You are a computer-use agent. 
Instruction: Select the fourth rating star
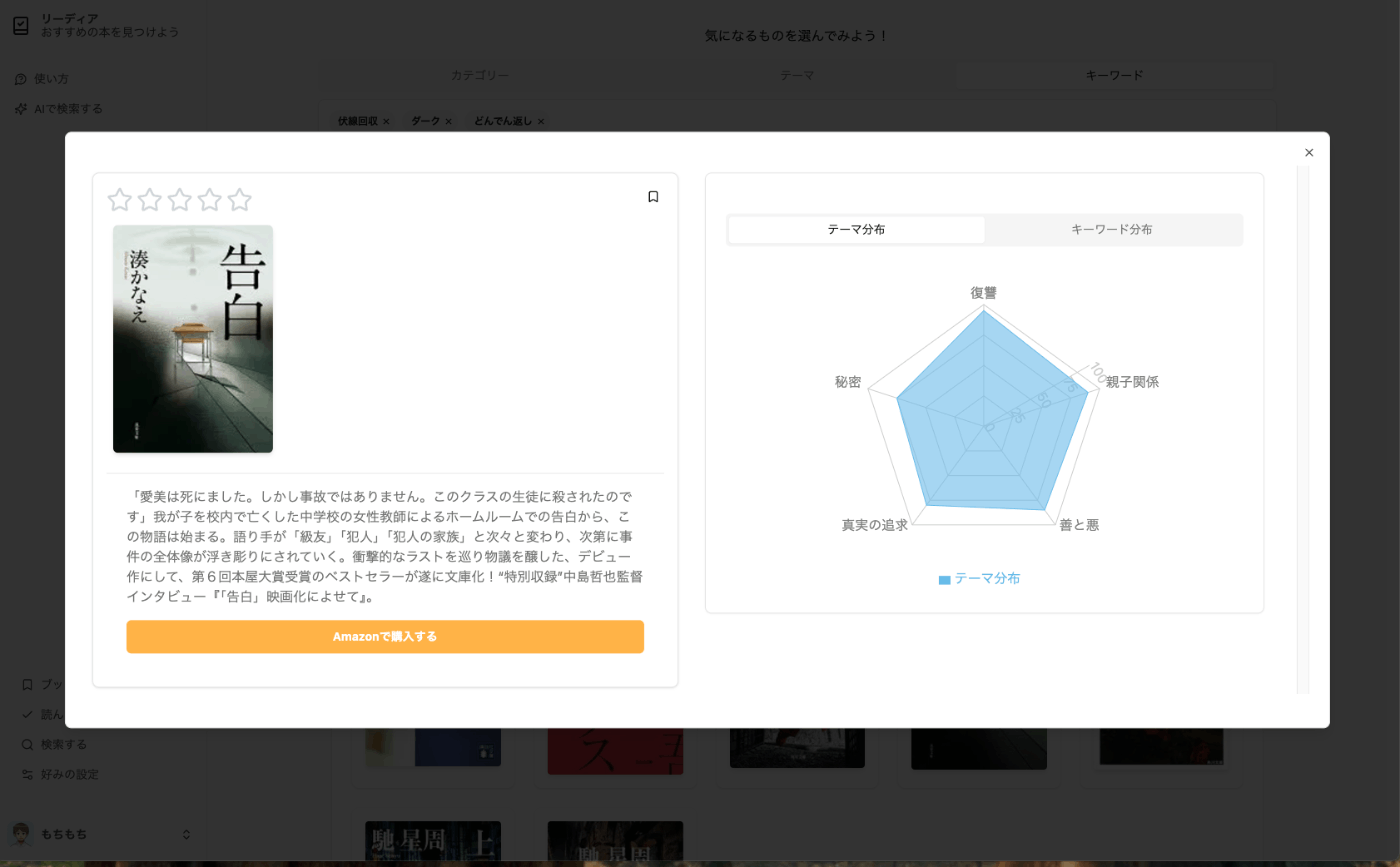click(x=210, y=200)
